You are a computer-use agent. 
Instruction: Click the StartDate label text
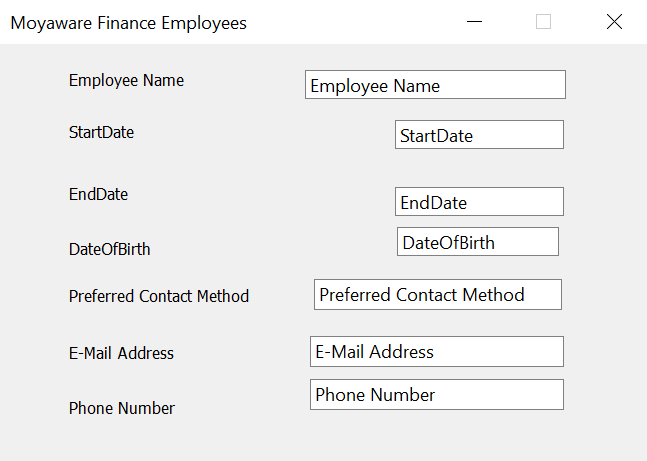coord(101,132)
